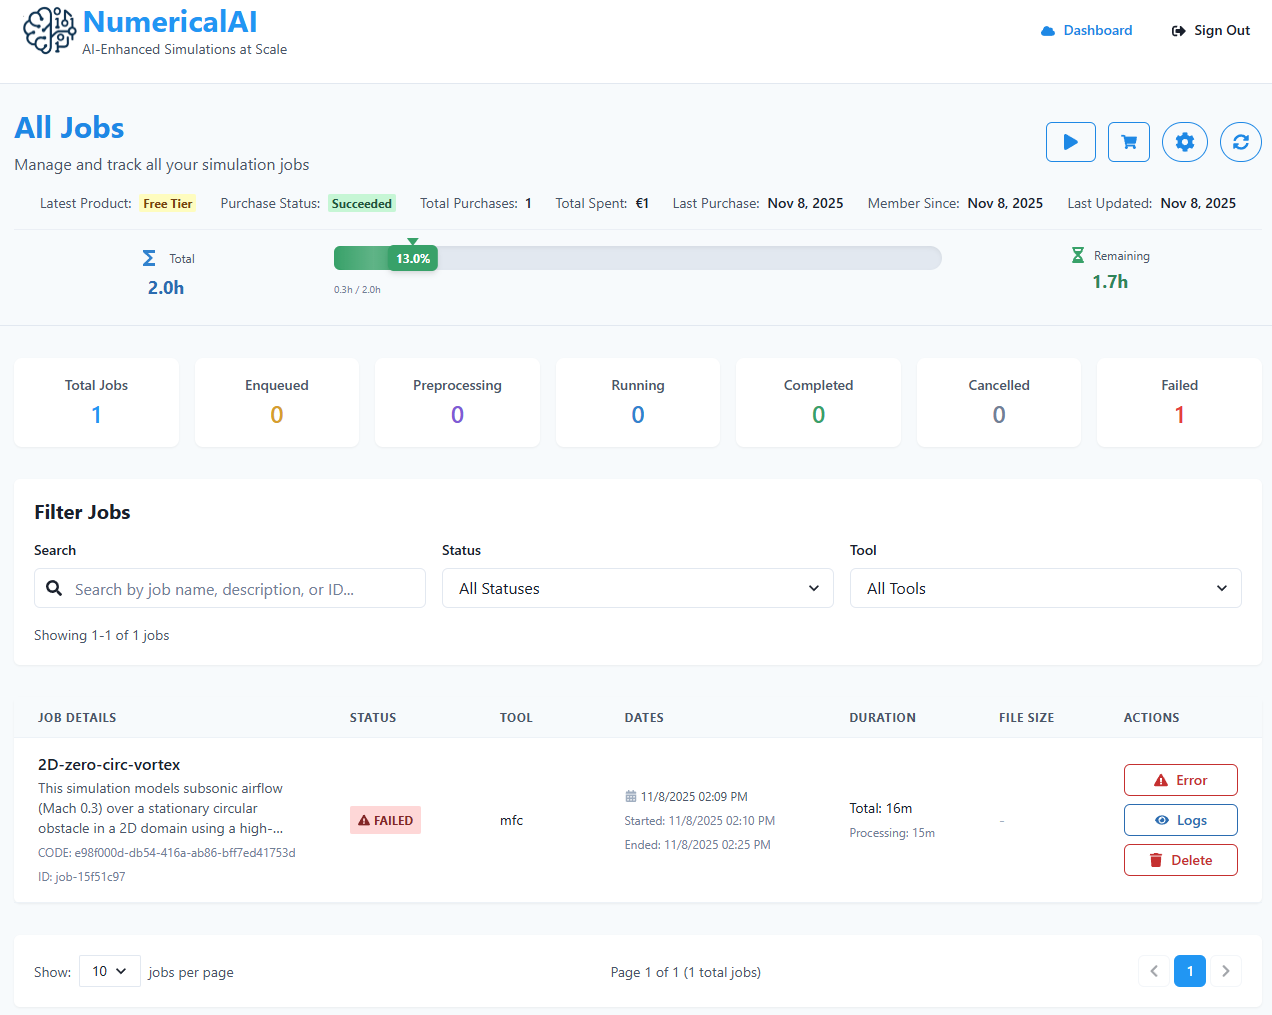Open the jobs per page dropdown

110,971
